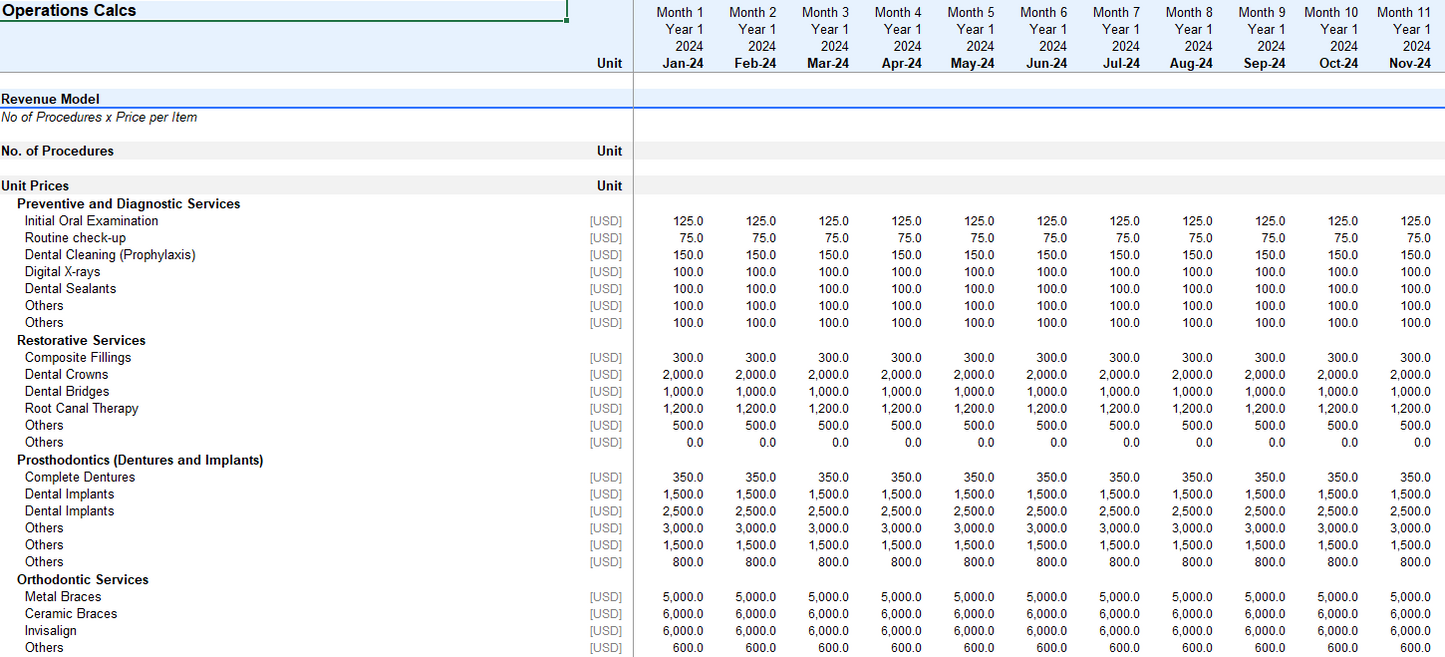
Task: Click the Dental Cleaning (Prophylaxis) row label
Action: point(110,255)
